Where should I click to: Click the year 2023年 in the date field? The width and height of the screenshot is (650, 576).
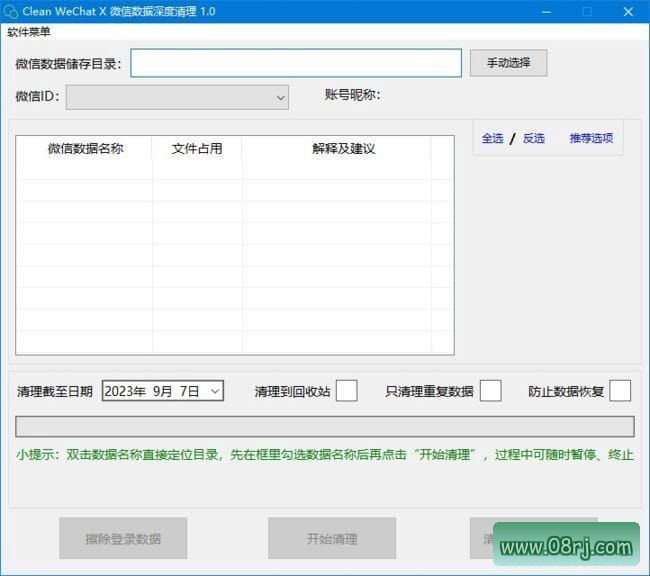[125, 391]
